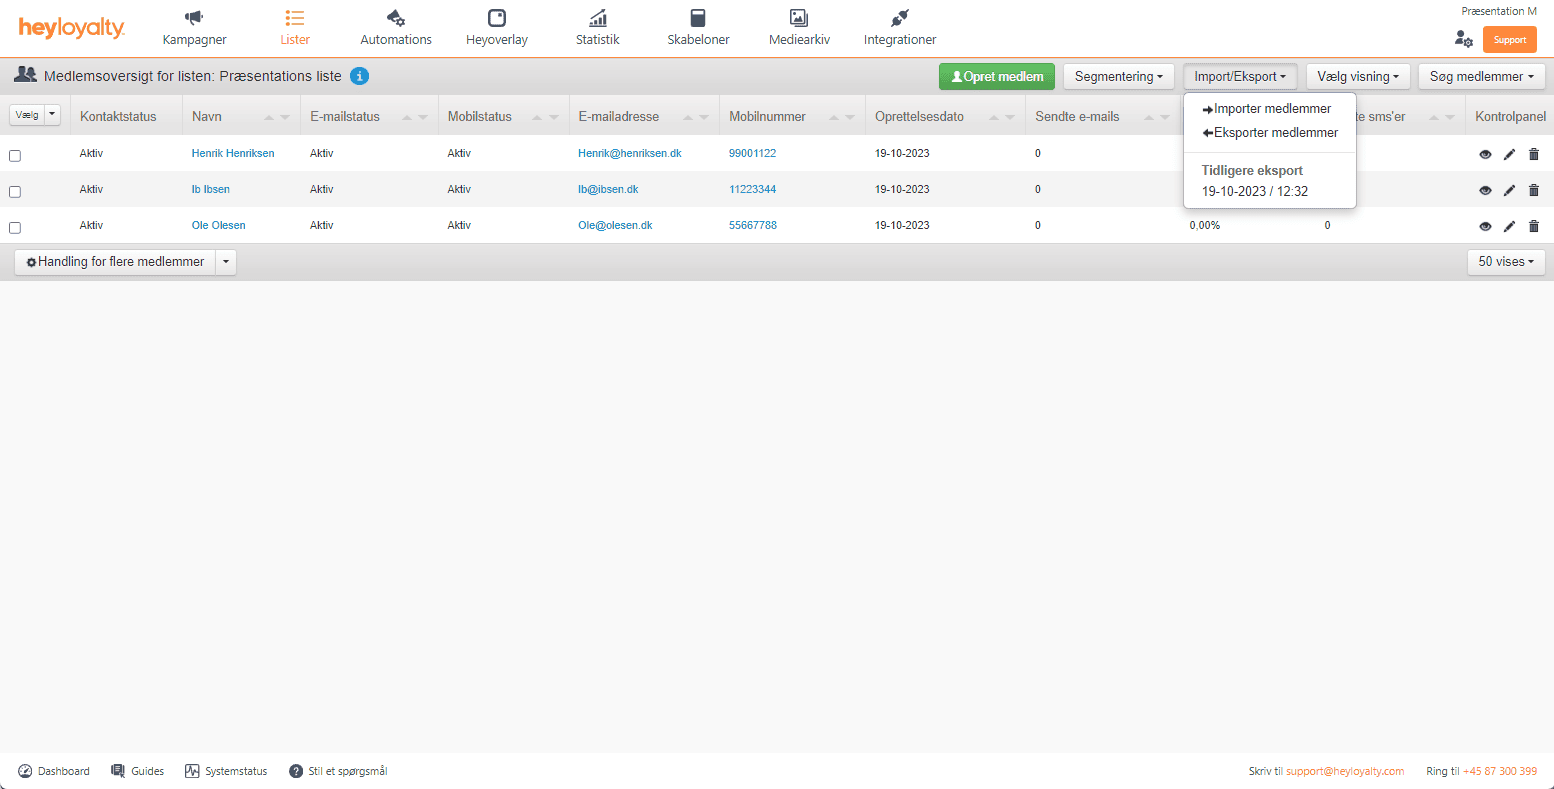Viewport: 1554px width, 789px height.
Task: Select the checkbox for Ib Ibsen row
Action: (15, 191)
